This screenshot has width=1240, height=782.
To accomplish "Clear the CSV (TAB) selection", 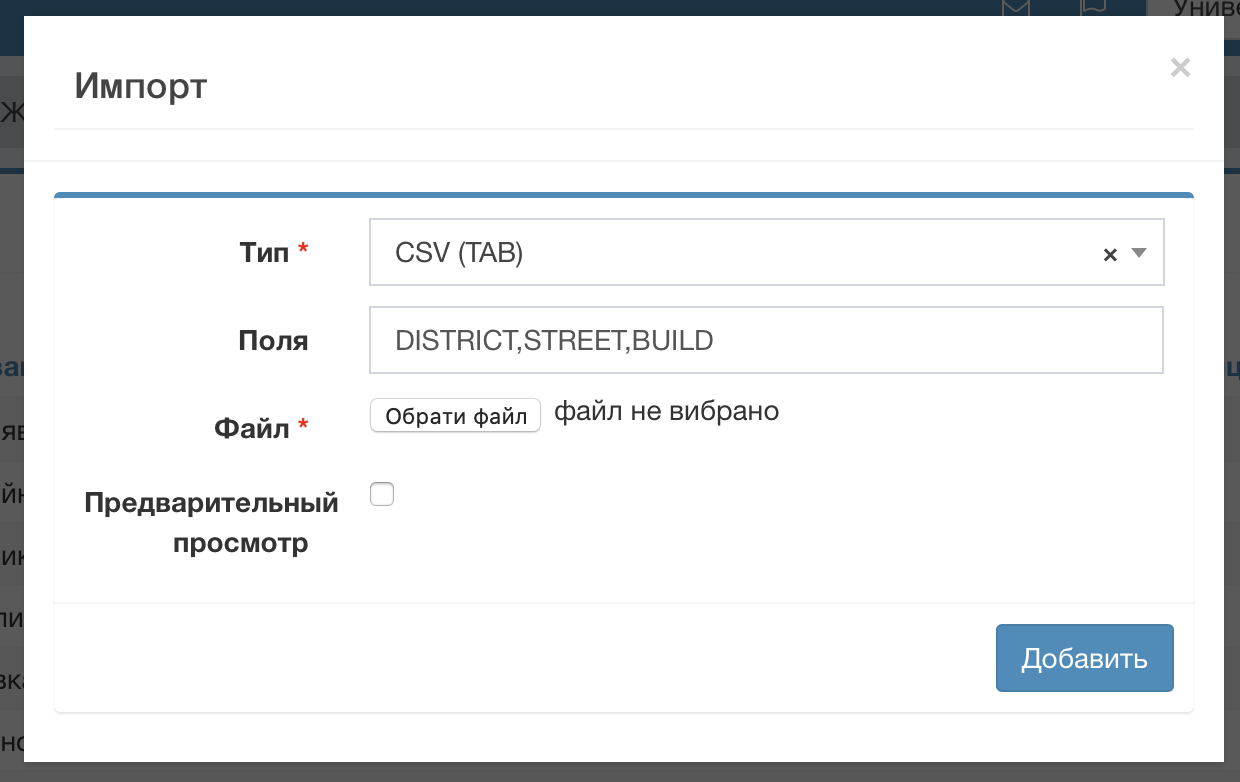I will (x=1109, y=255).
